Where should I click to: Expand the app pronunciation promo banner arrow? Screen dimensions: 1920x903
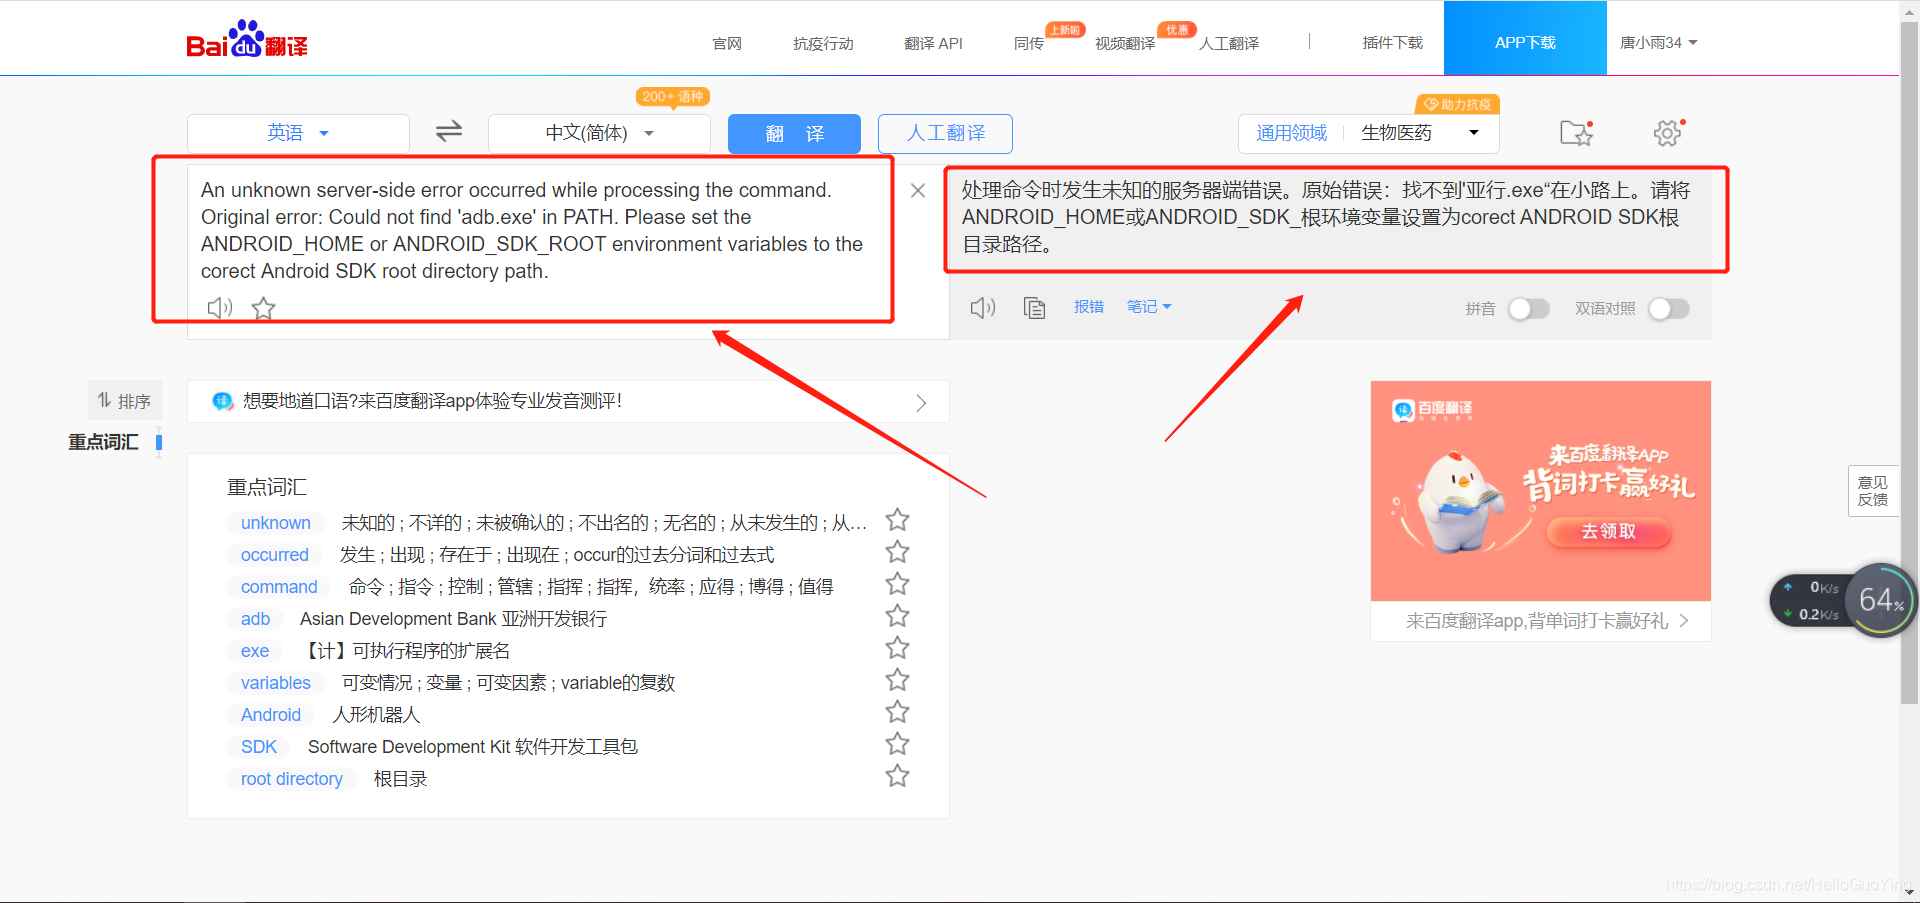pos(921,402)
